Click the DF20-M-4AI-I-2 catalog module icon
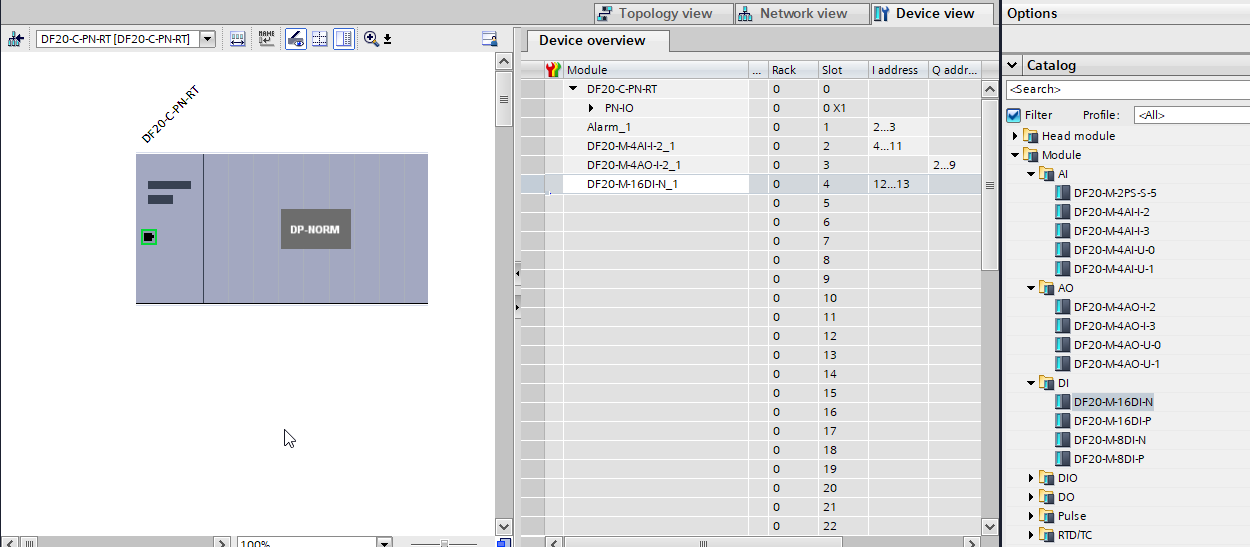The image size is (1250, 547). tap(1063, 212)
